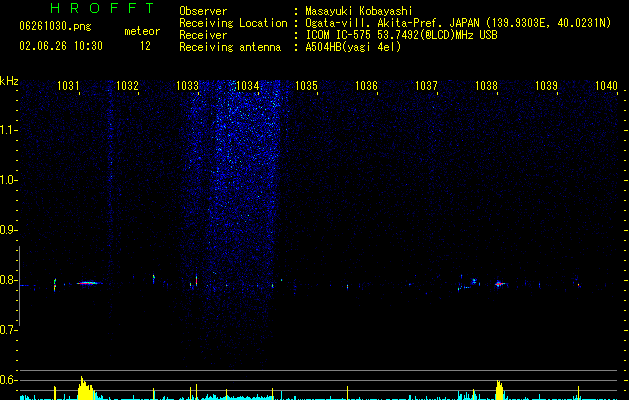Click the date stamp 02.06.26 10:30

(61, 46)
